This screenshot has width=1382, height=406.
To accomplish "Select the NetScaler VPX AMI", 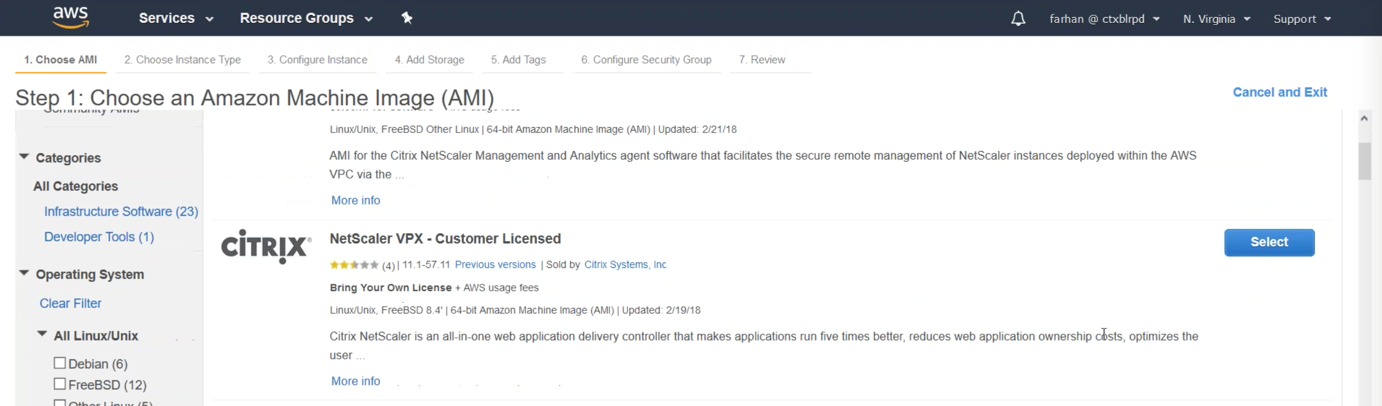I will 1269,242.
